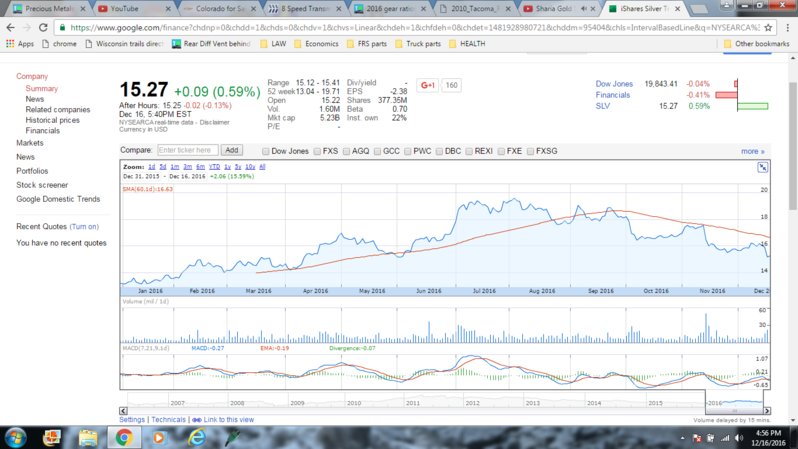
Task: Set chart zoom to 6m
Action: pyautogui.click(x=201, y=167)
